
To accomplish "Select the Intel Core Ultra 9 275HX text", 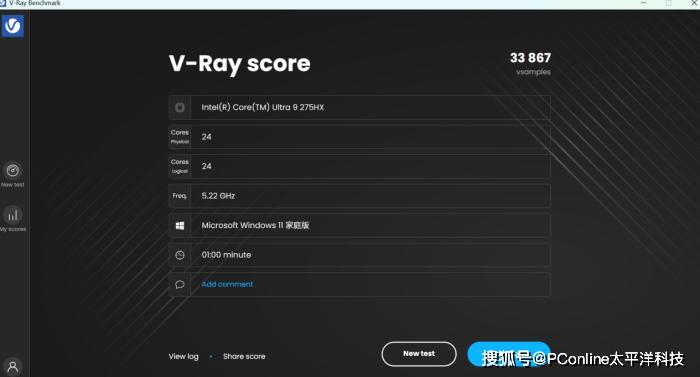I will [x=262, y=107].
